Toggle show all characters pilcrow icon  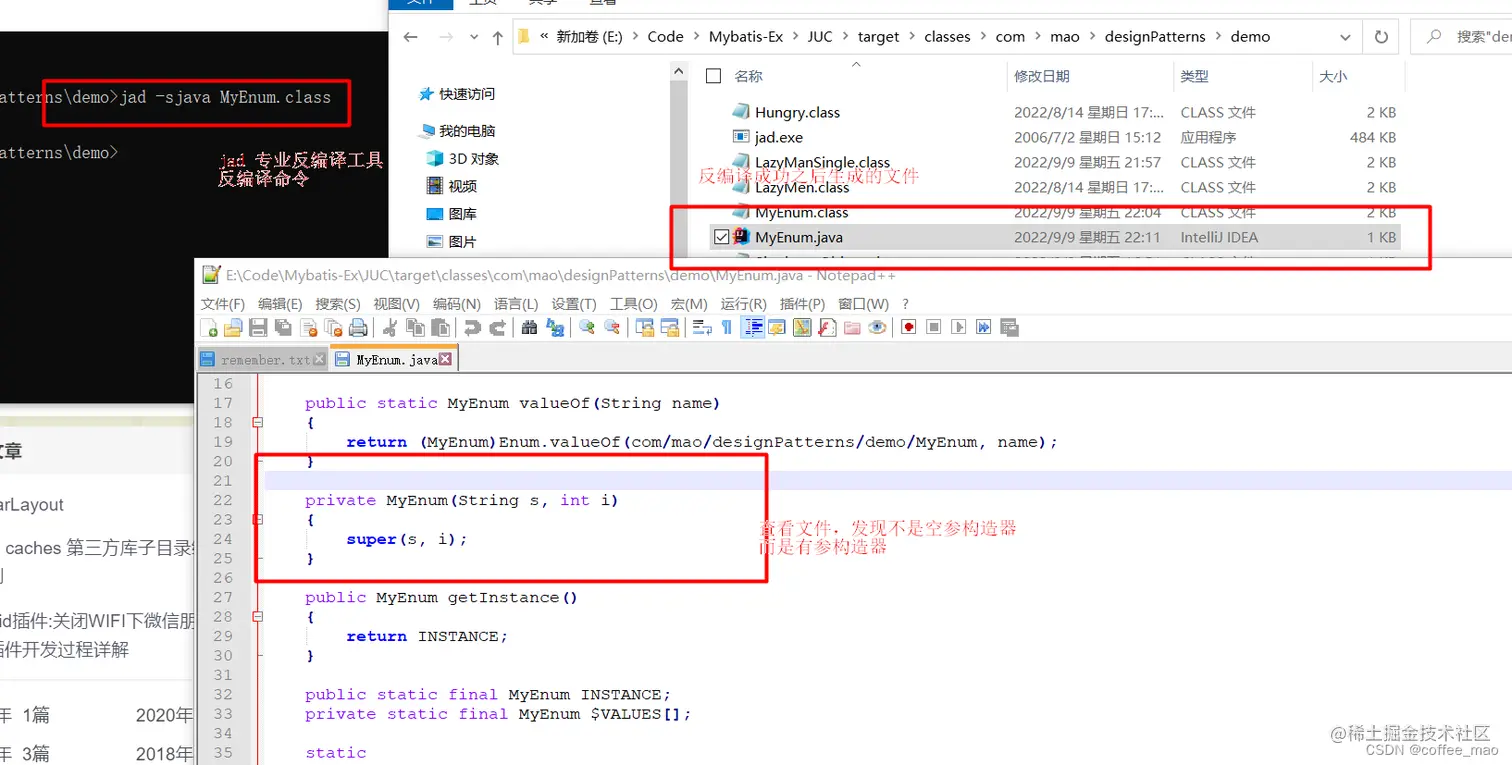click(726, 327)
